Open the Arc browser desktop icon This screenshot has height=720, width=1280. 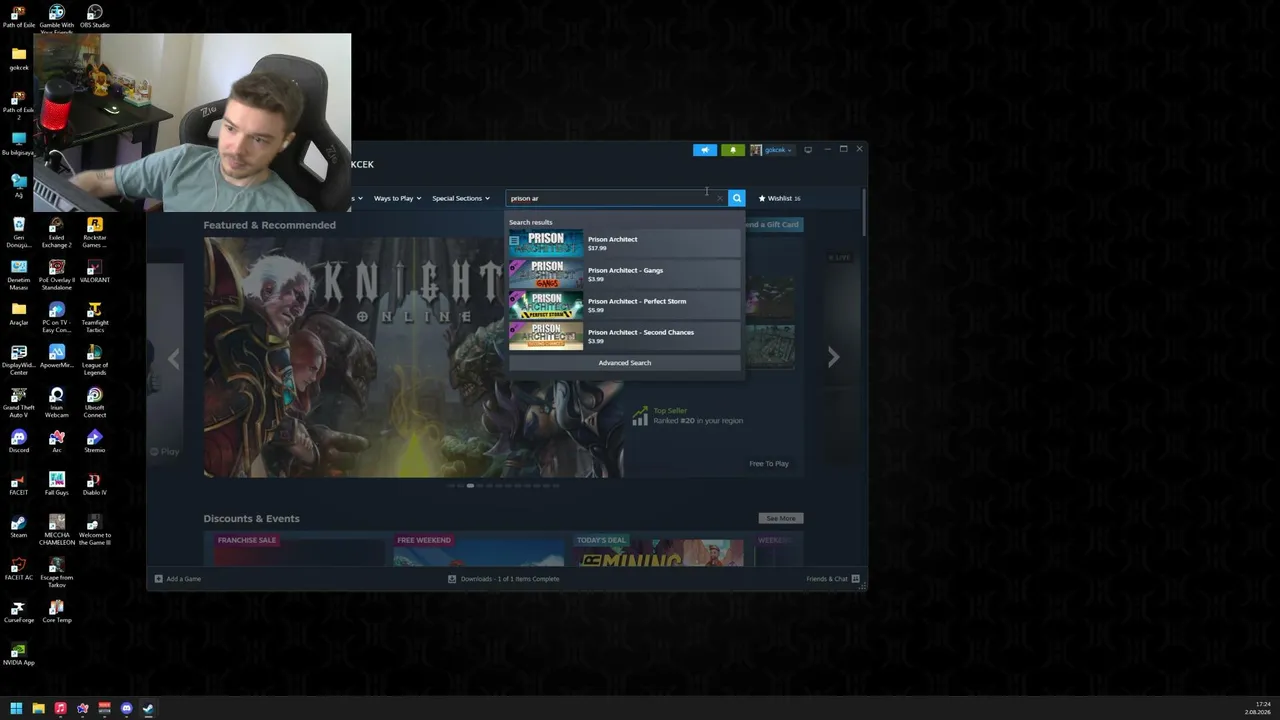[57, 441]
